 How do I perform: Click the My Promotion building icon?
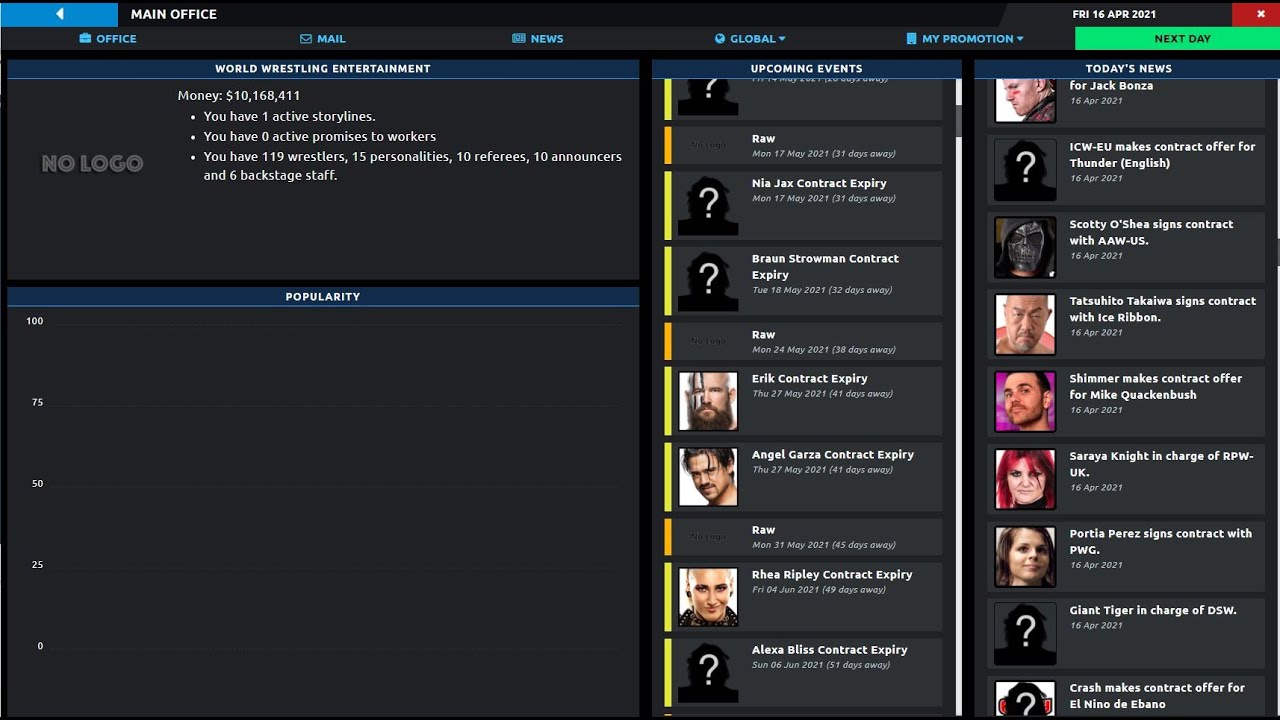[x=911, y=39]
